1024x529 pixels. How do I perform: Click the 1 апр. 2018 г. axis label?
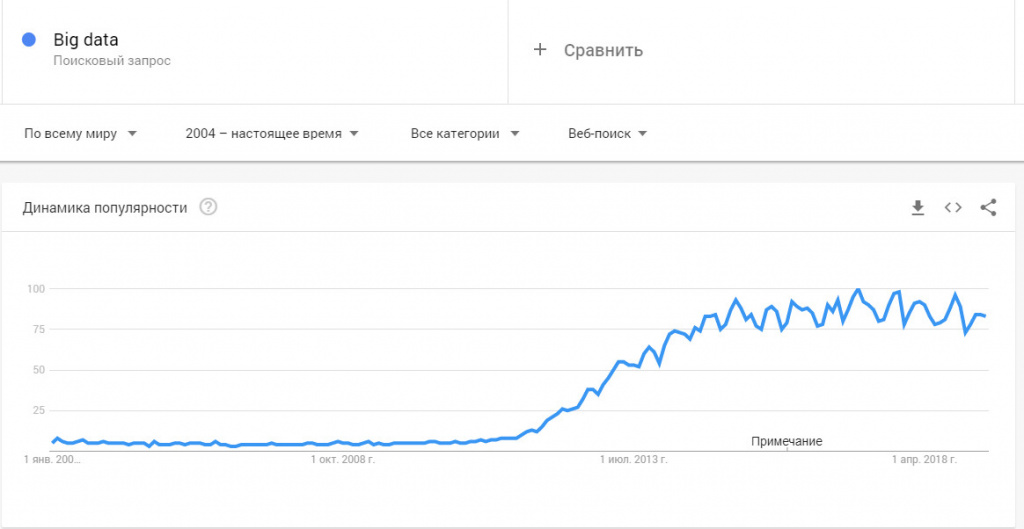pyautogui.click(x=925, y=460)
